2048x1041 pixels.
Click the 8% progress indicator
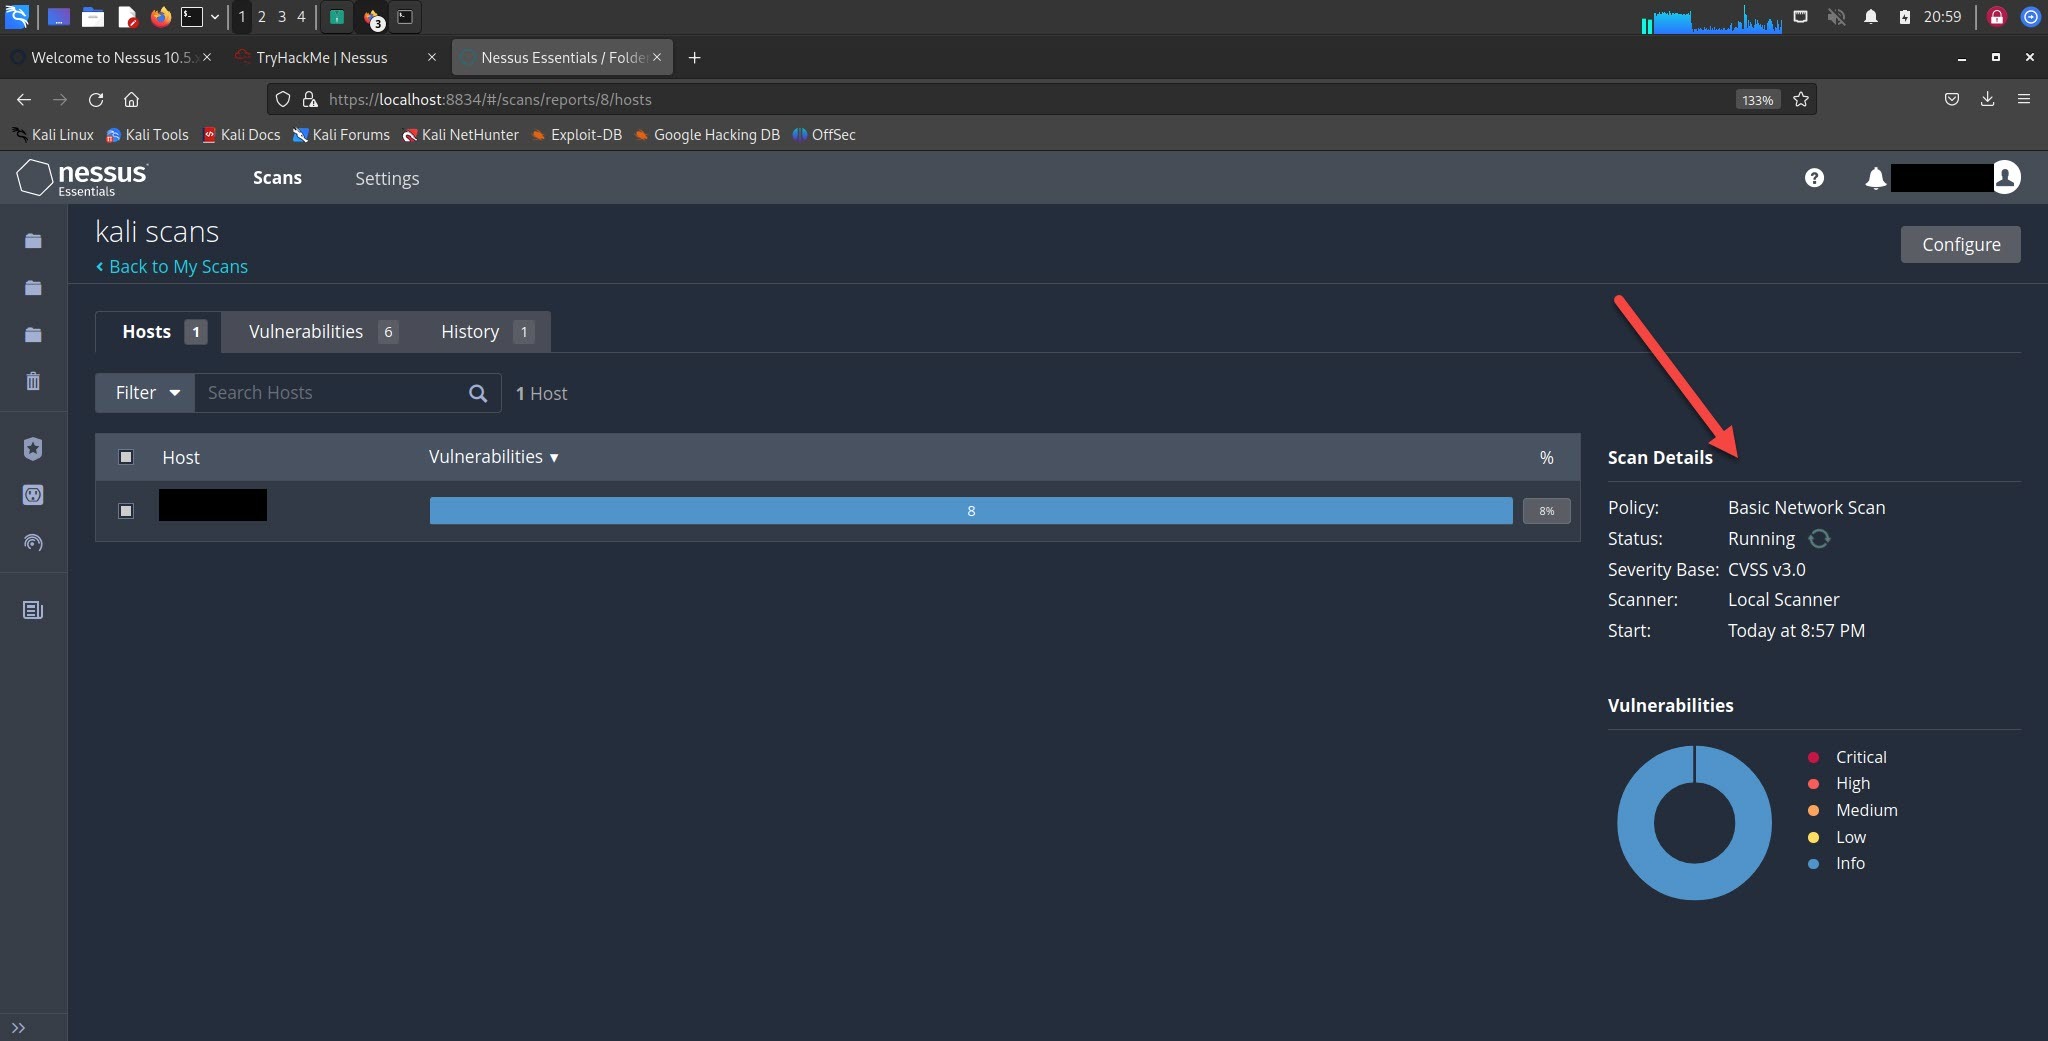1546,511
